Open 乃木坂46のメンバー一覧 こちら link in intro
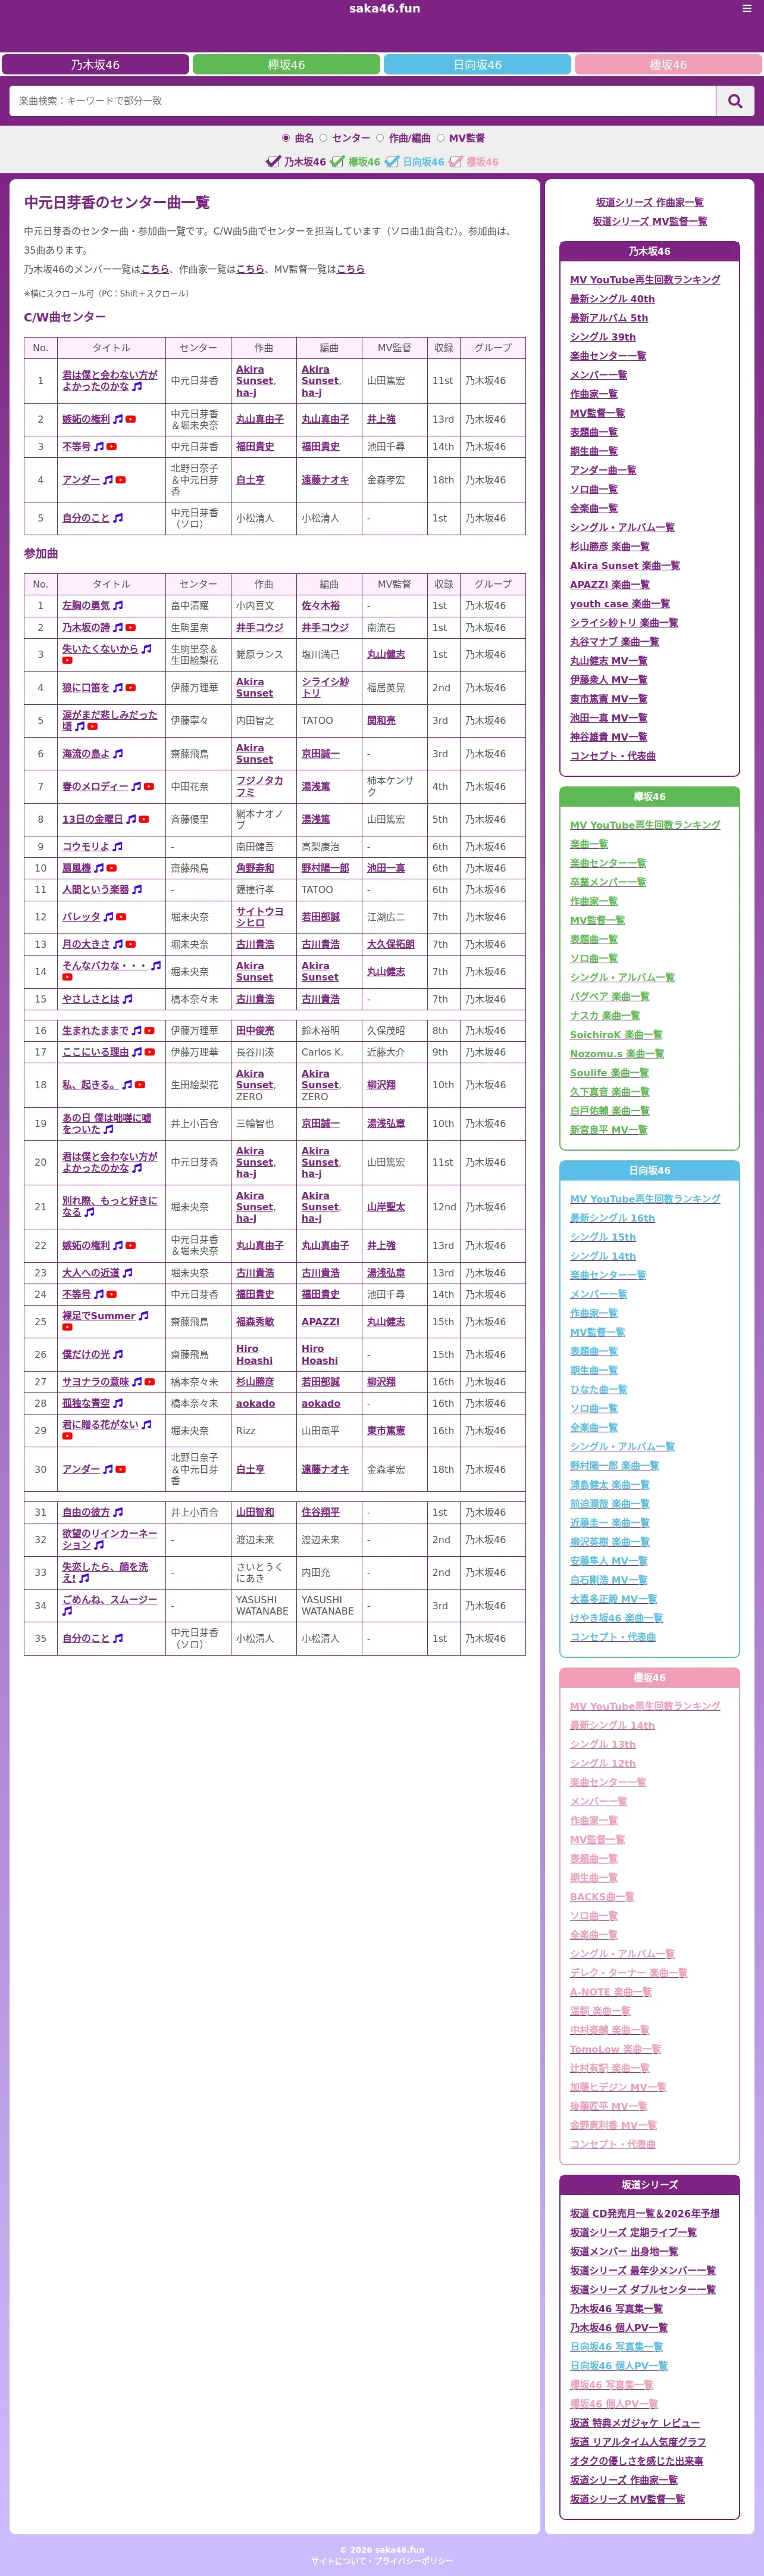The width and height of the screenshot is (764, 2576). [x=155, y=269]
